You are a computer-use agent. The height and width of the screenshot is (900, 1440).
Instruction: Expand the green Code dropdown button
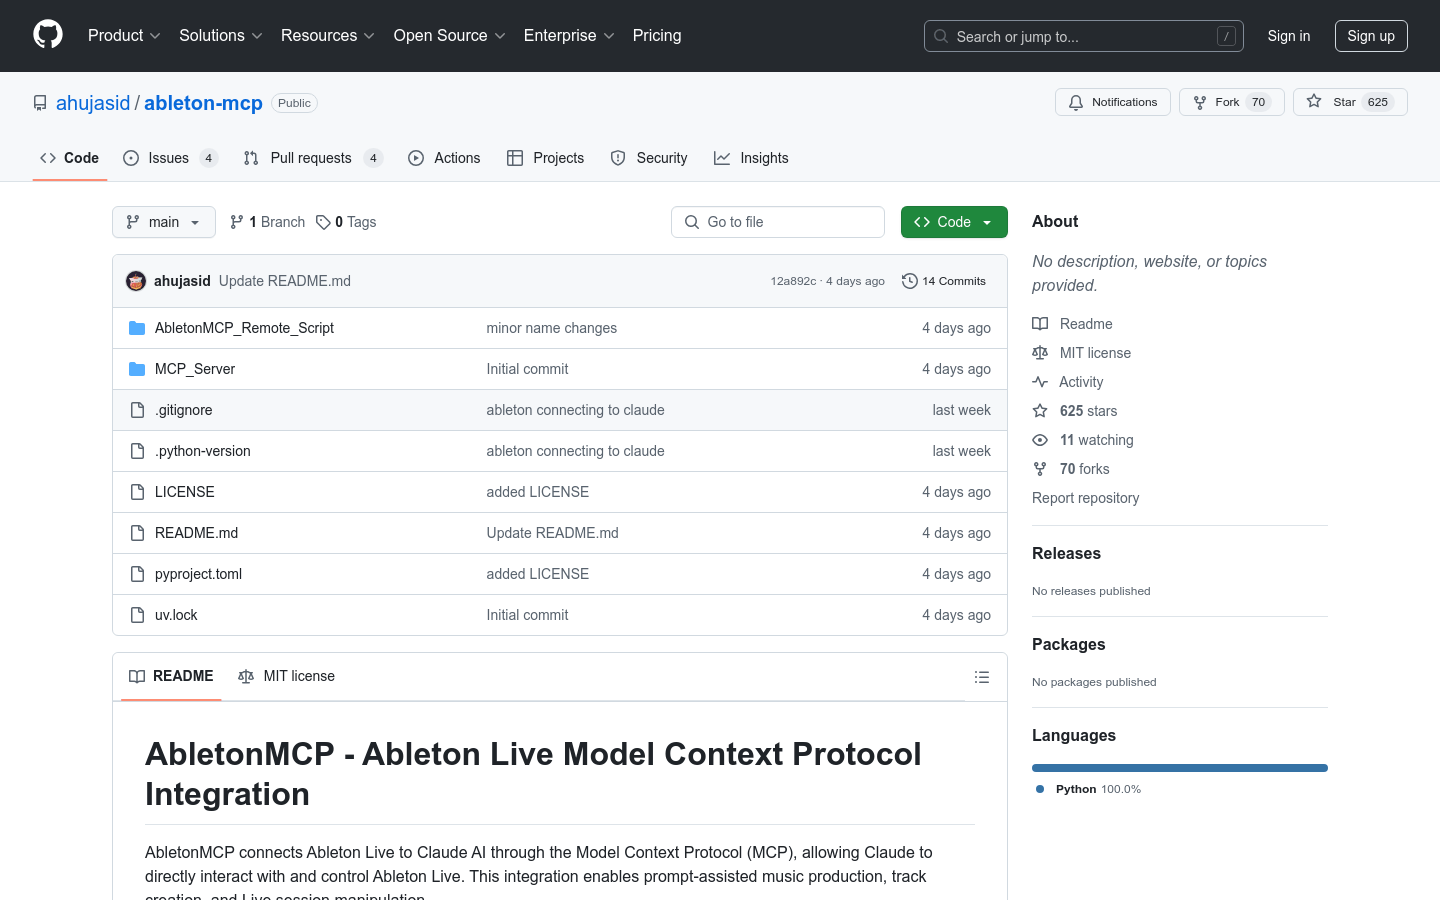(x=954, y=222)
